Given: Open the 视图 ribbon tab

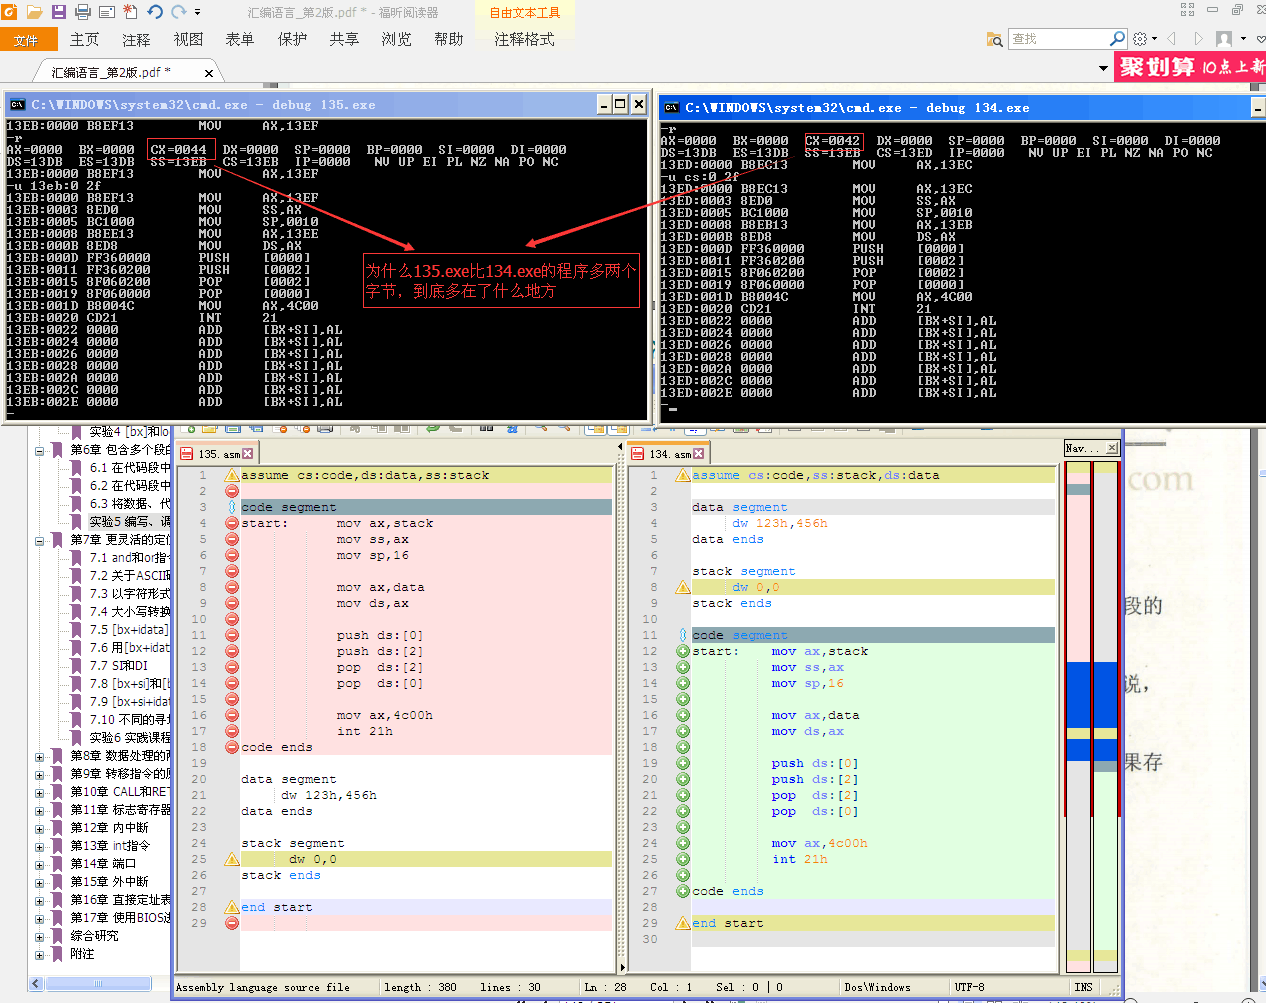Looking at the screenshot, I should pyautogui.click(x=189, y=39).
